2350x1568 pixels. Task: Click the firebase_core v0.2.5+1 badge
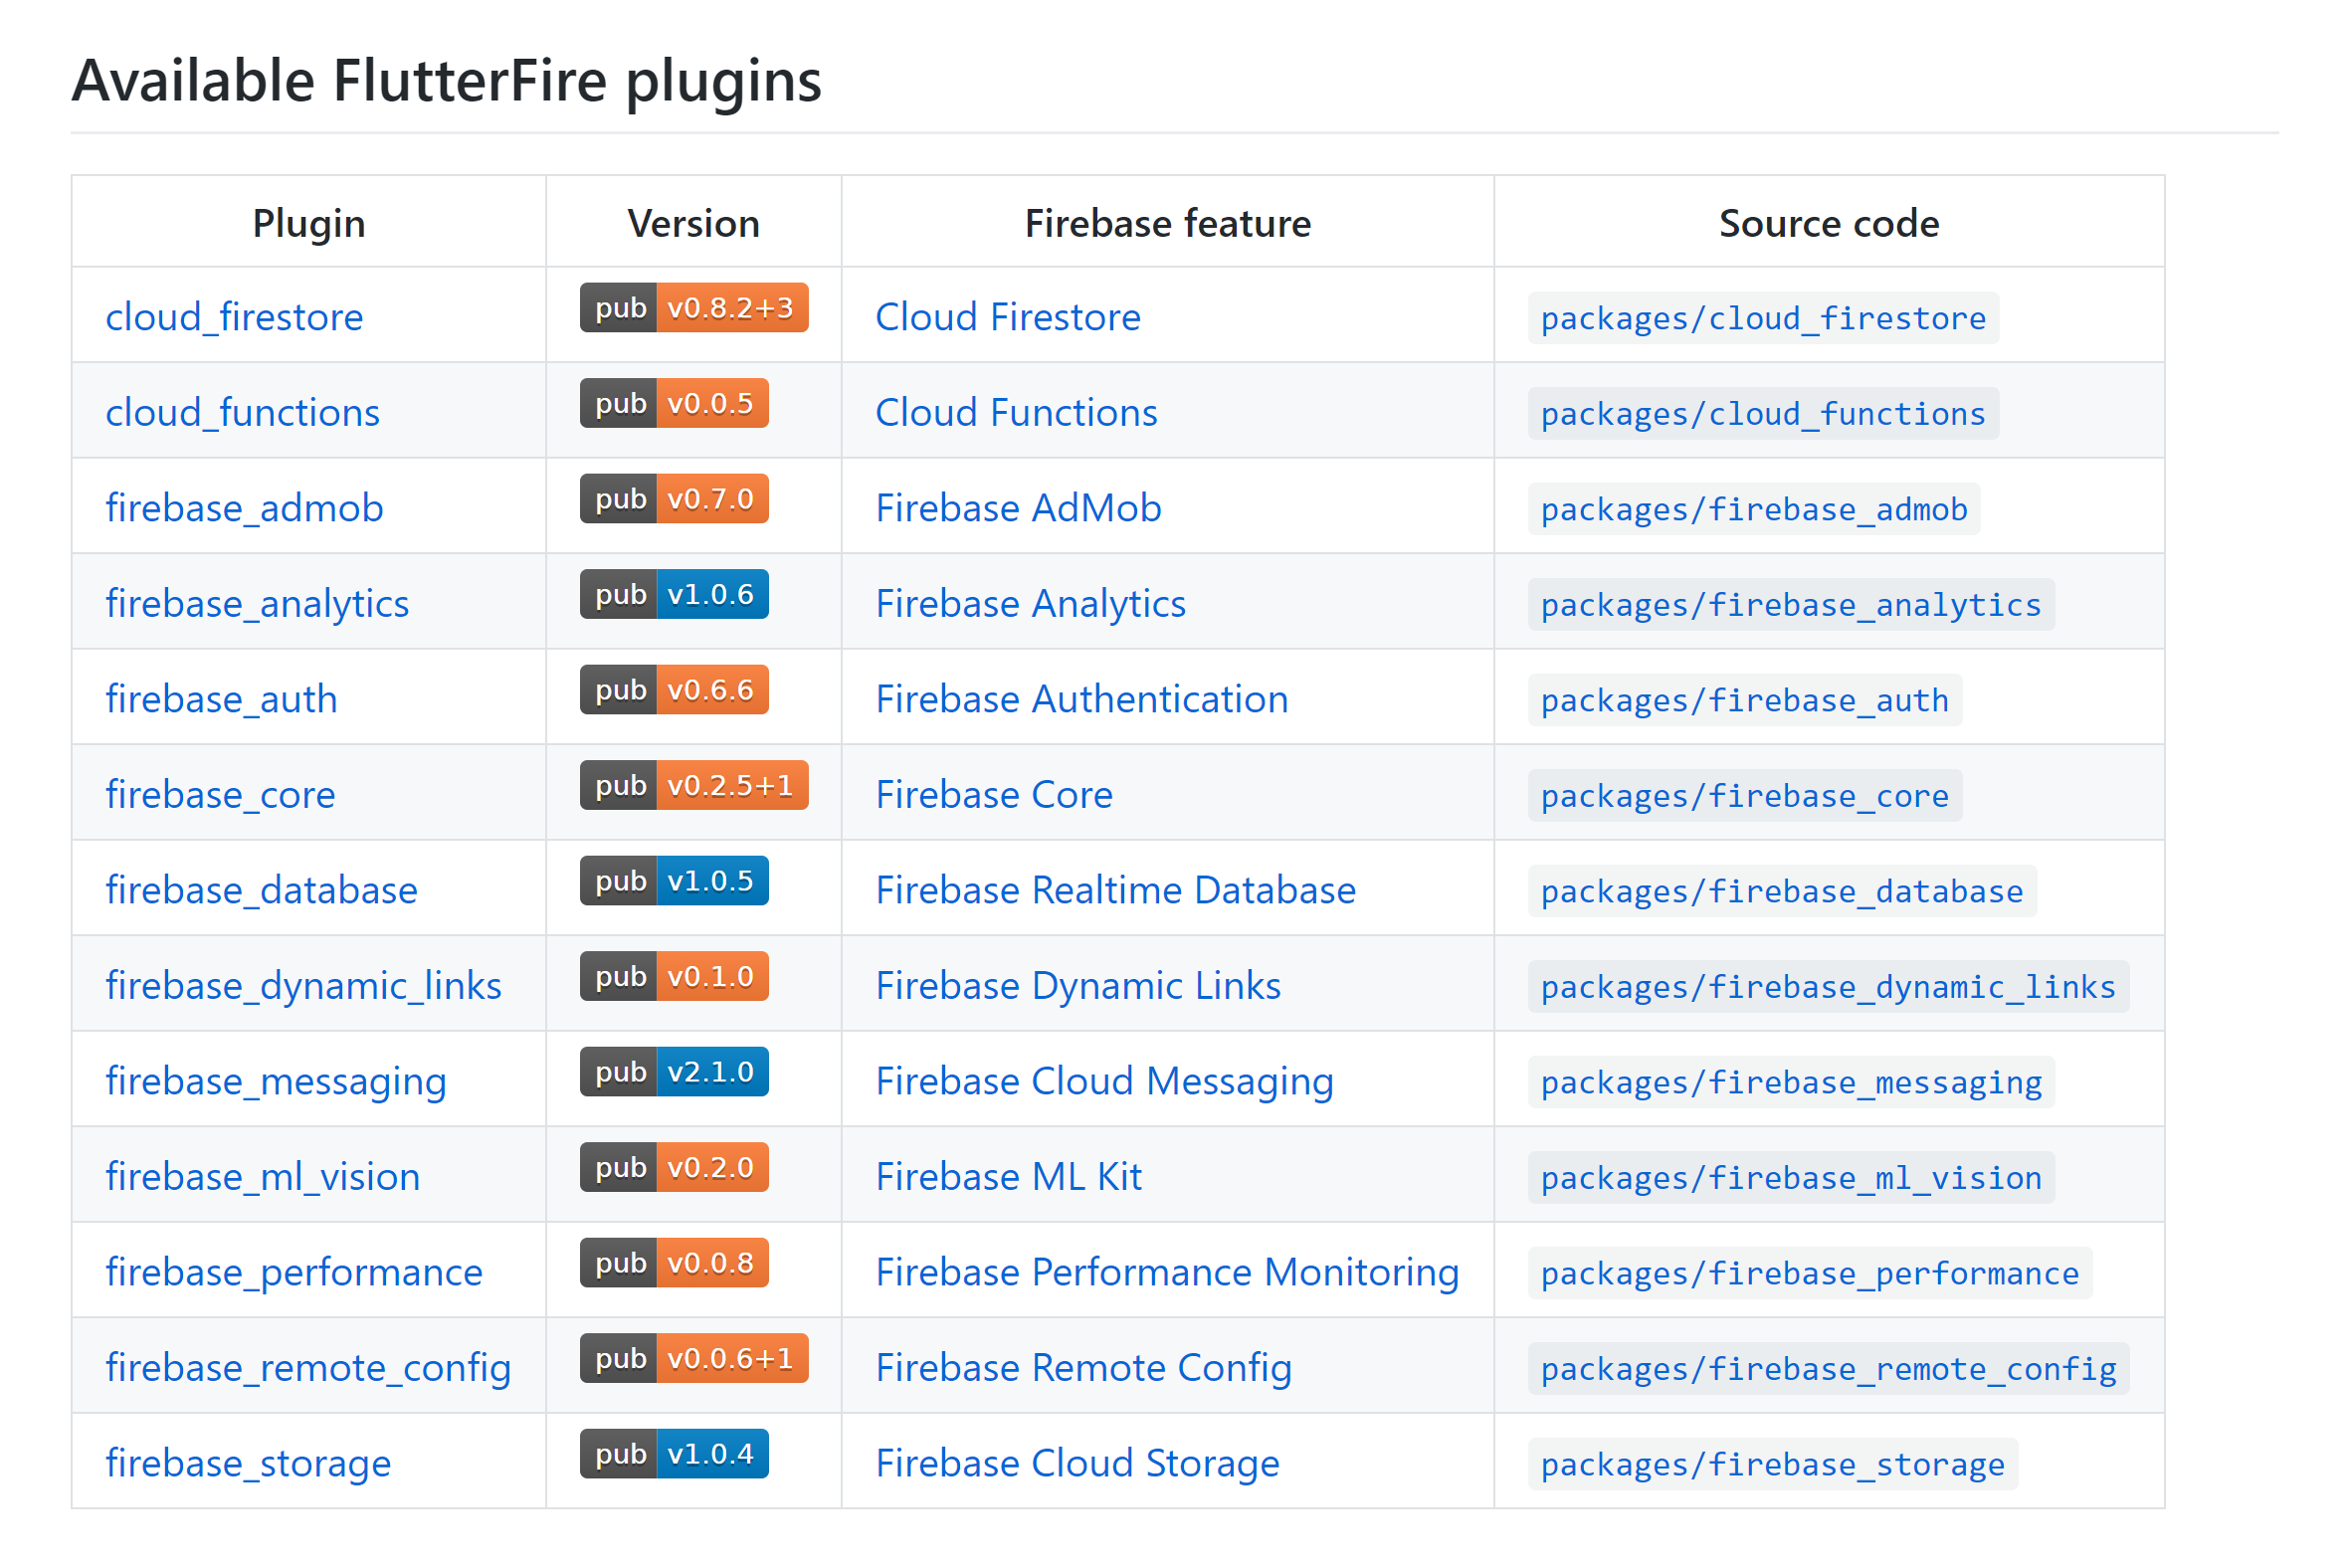click(693, 786)
